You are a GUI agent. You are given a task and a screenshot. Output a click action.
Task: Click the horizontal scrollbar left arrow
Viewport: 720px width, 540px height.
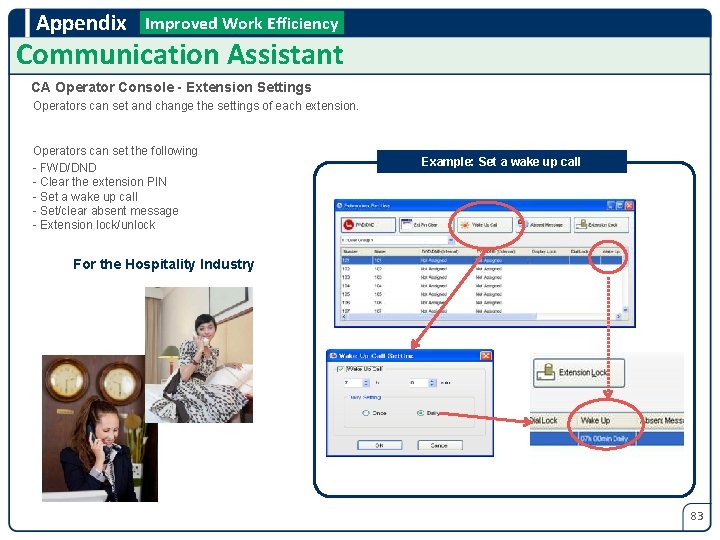pyautogui.click(x=344, y=316)
